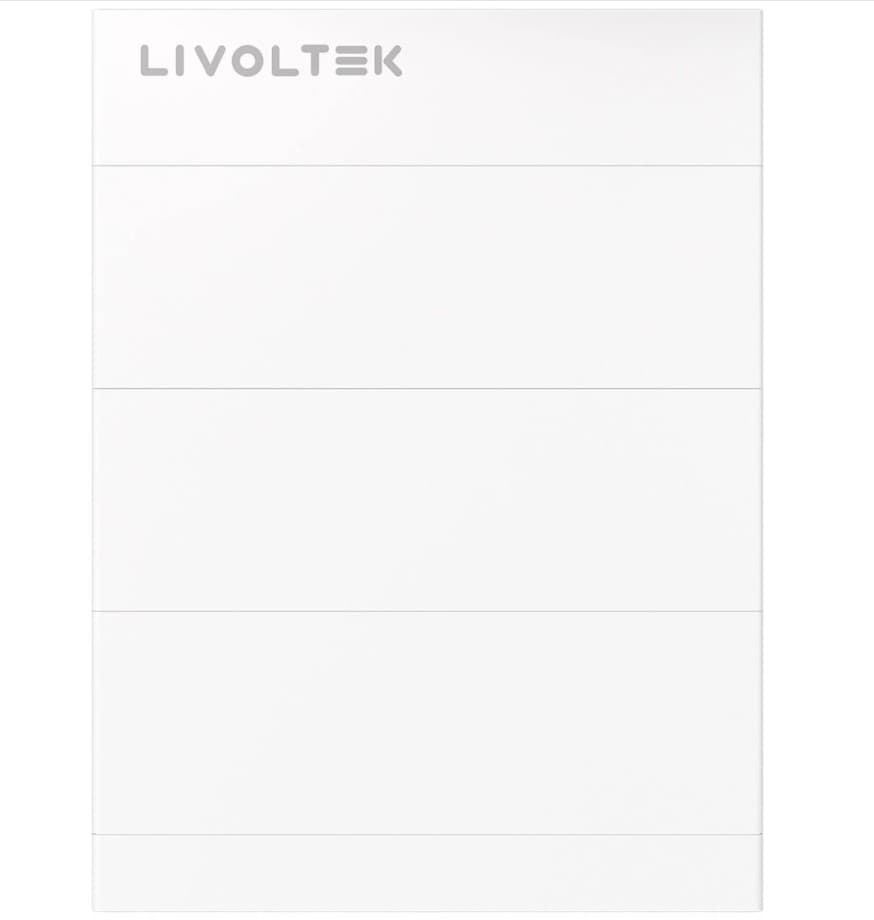Click the seam between third and fourth modules
The height and width of the screenshot is (920, 874).
tap(427, 611)
